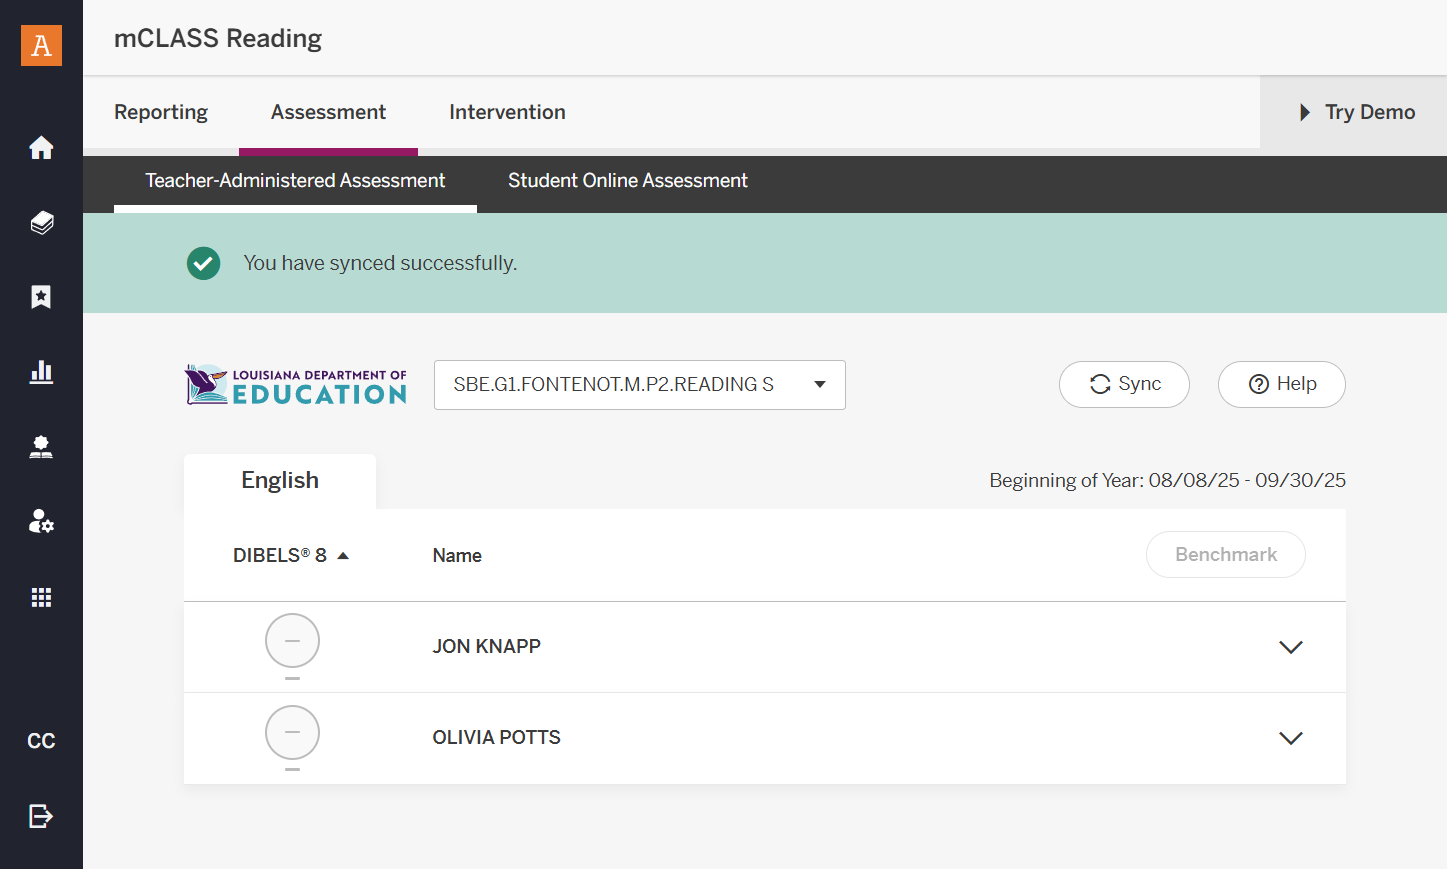1447x869 pixels.
Task: Expand the Jon Knapp row chevron
Action: coord(1291,647)
